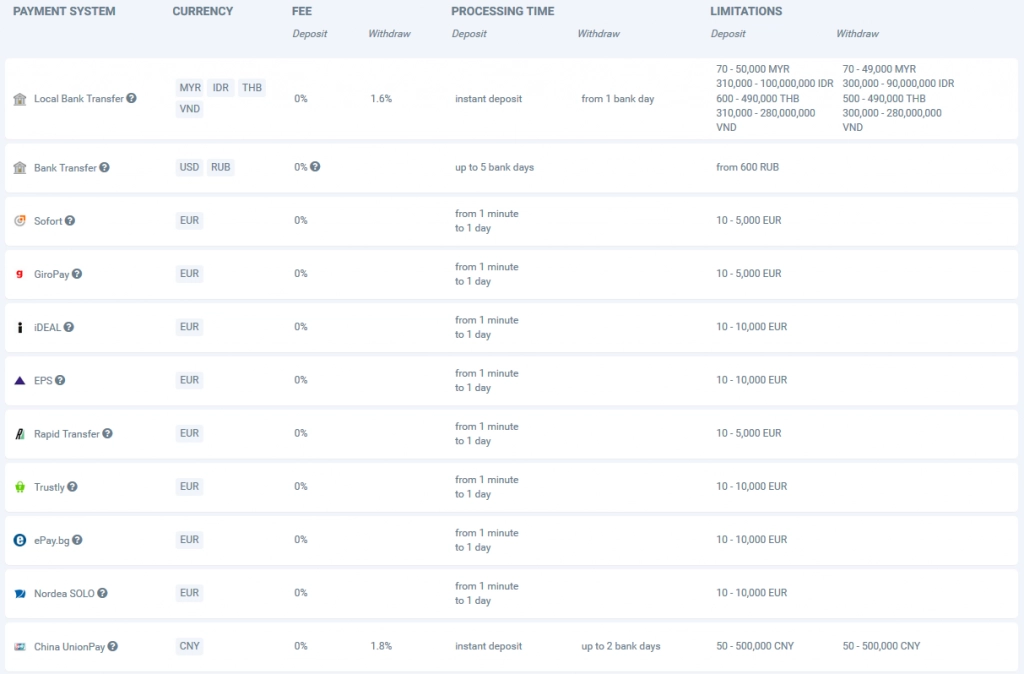Select the CNY currency tag
This screenshot has width=1024, height=674.
coord(189,646)
